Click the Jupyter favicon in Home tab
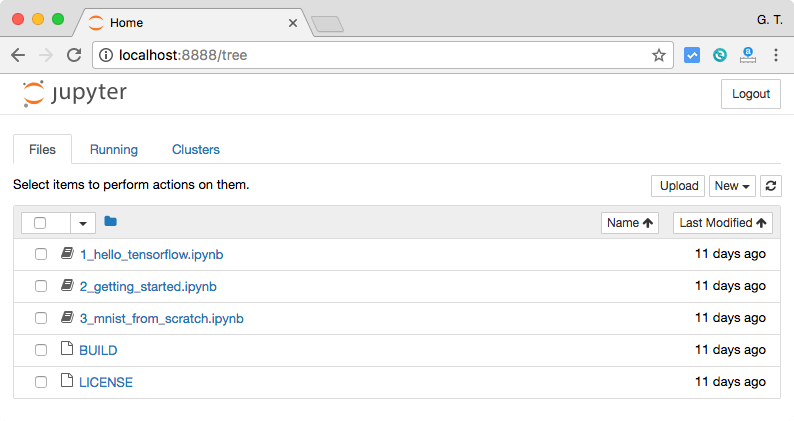Viewport: 794px width, 421px height. coord(95,23)
